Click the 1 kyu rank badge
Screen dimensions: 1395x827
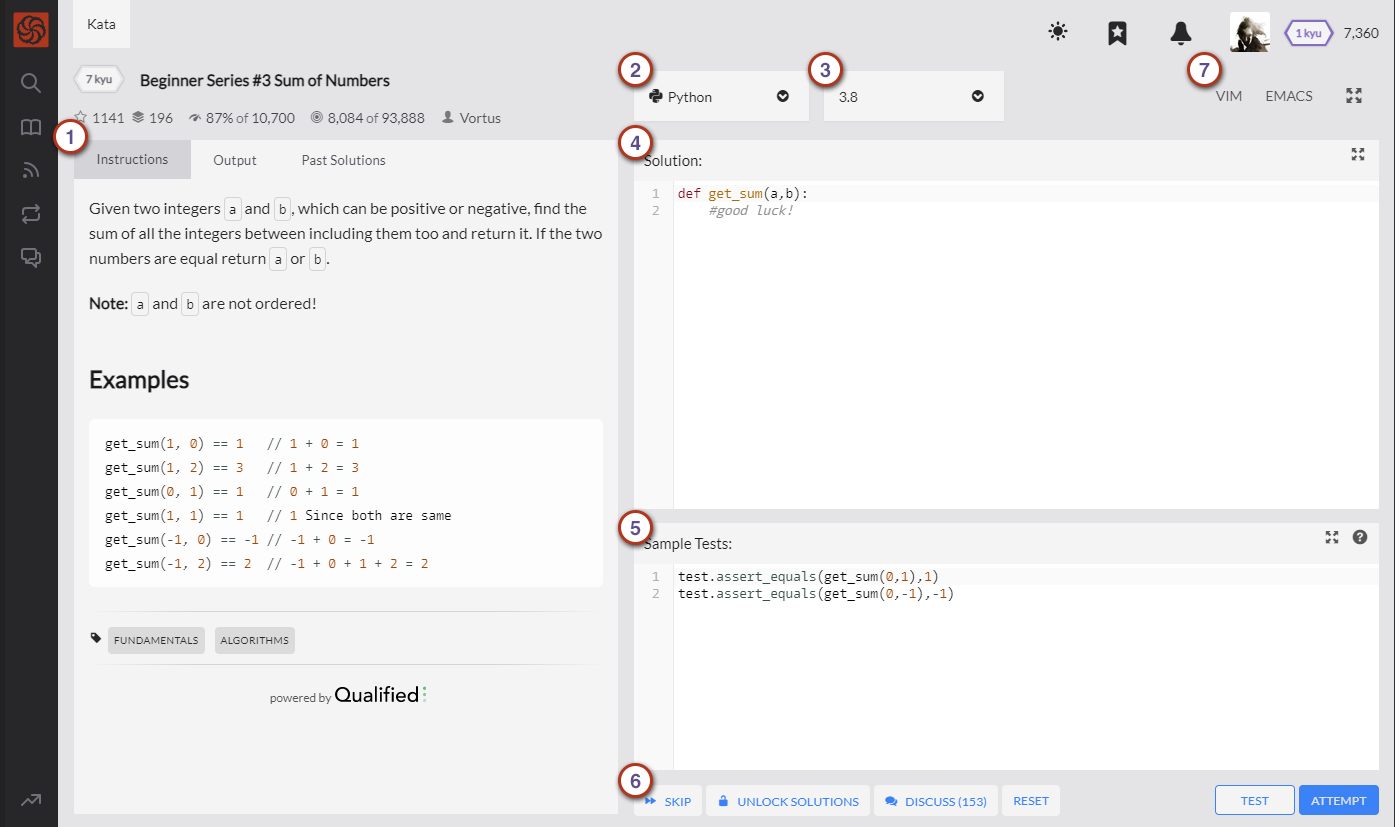(x=1308, y=33)
